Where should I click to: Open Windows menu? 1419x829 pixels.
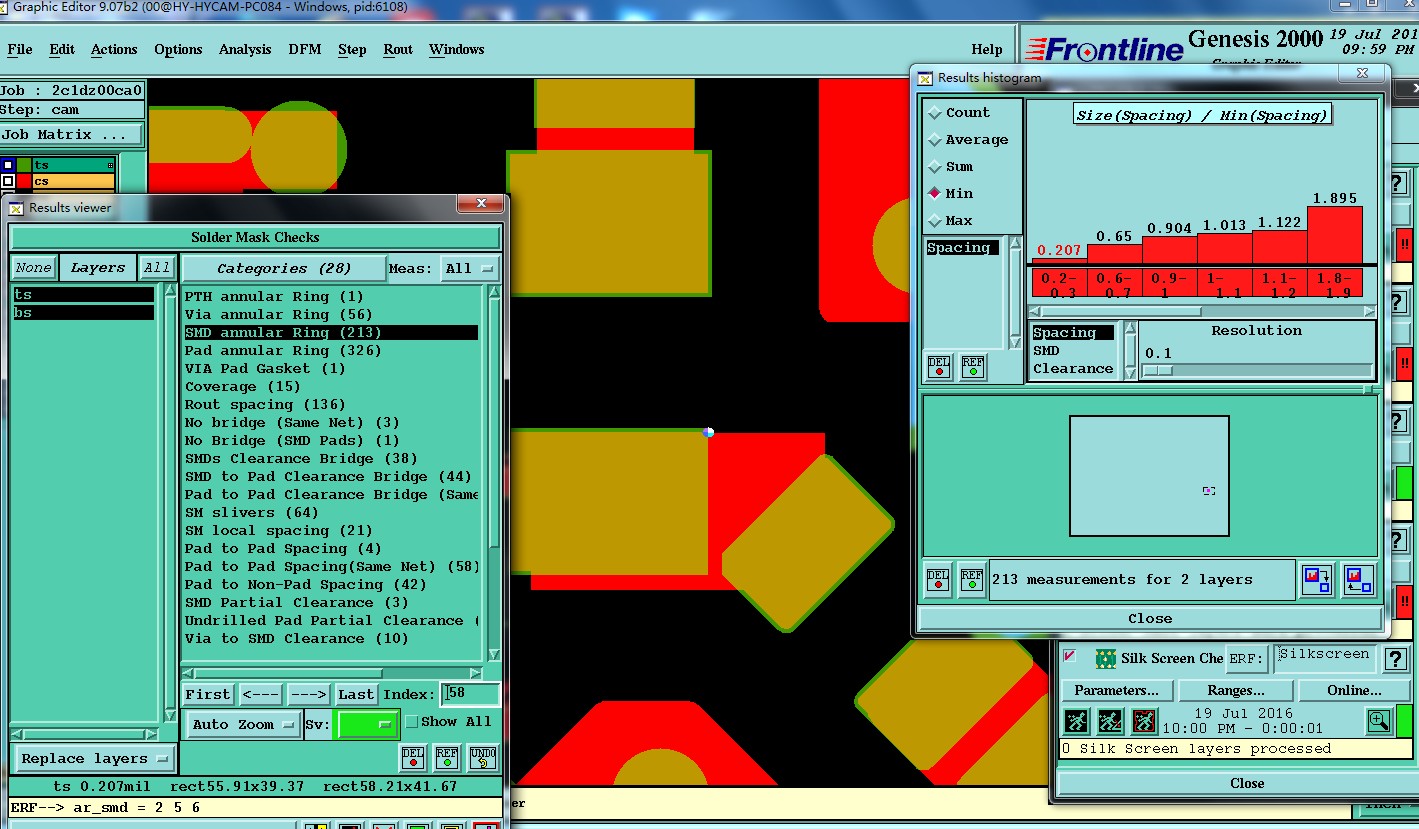coord(457,49)
